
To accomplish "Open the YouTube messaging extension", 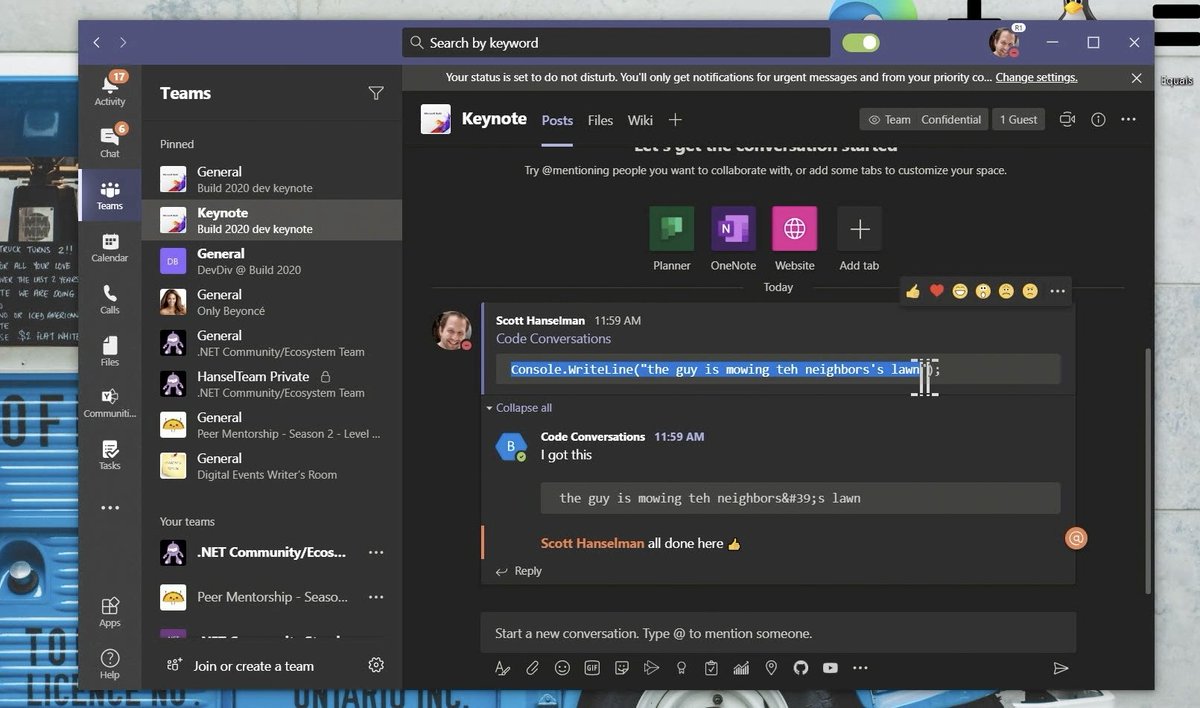I will tap(830, 668).
